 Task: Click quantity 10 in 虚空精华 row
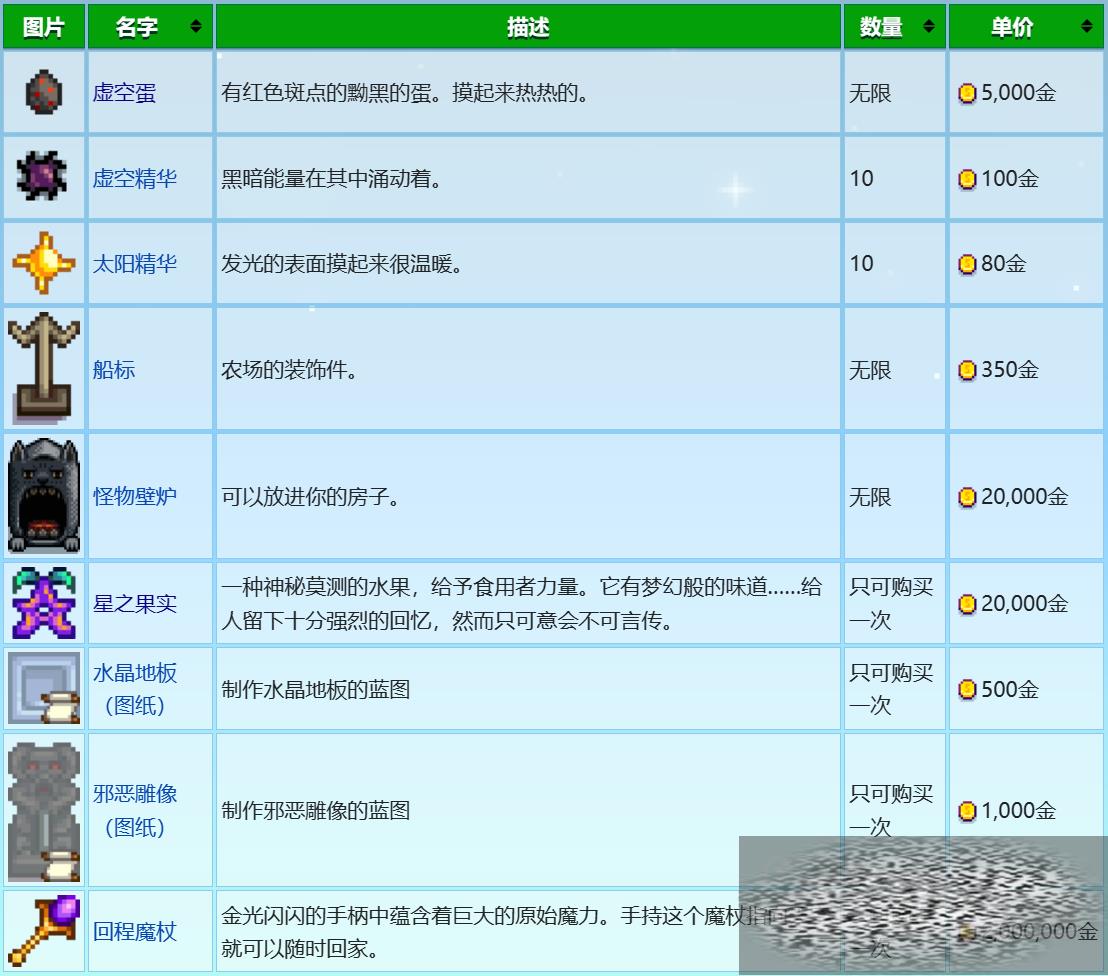(861, 179)
